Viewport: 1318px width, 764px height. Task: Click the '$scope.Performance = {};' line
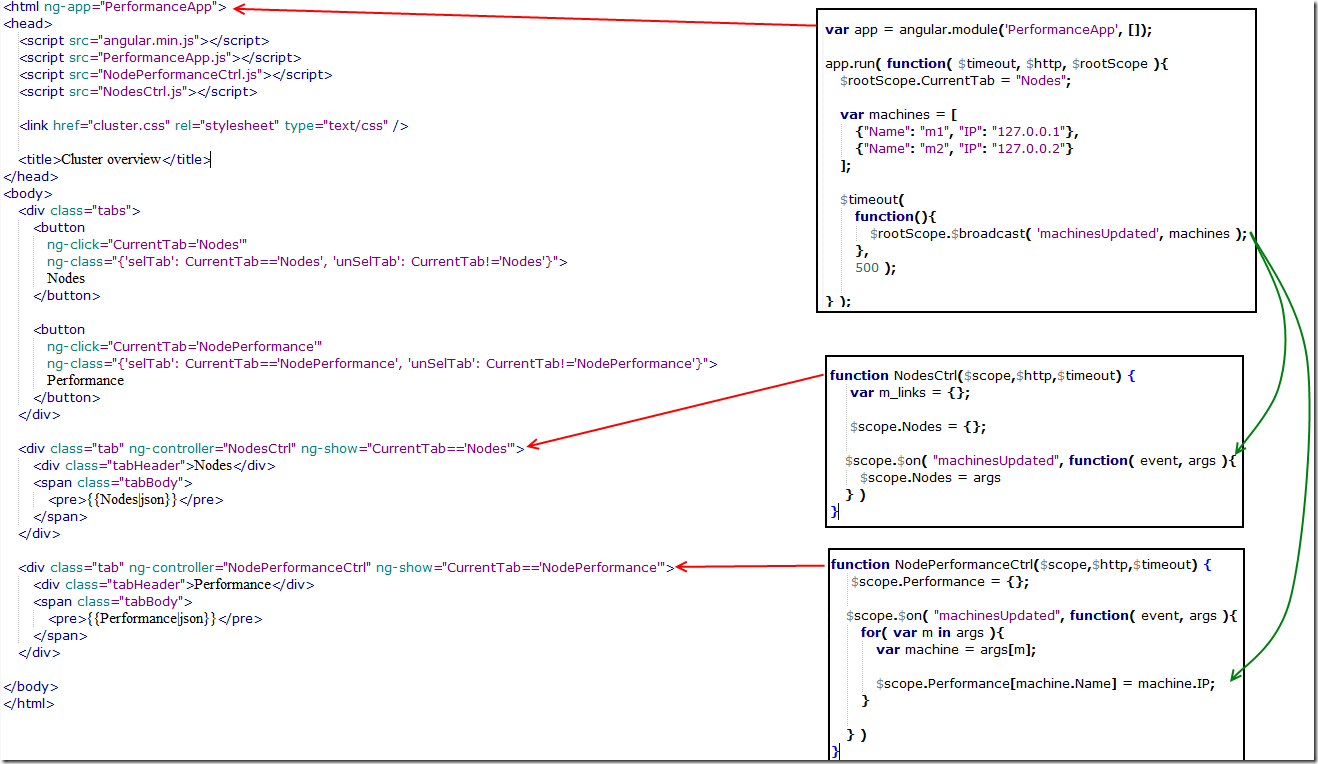tap(941, 581)
